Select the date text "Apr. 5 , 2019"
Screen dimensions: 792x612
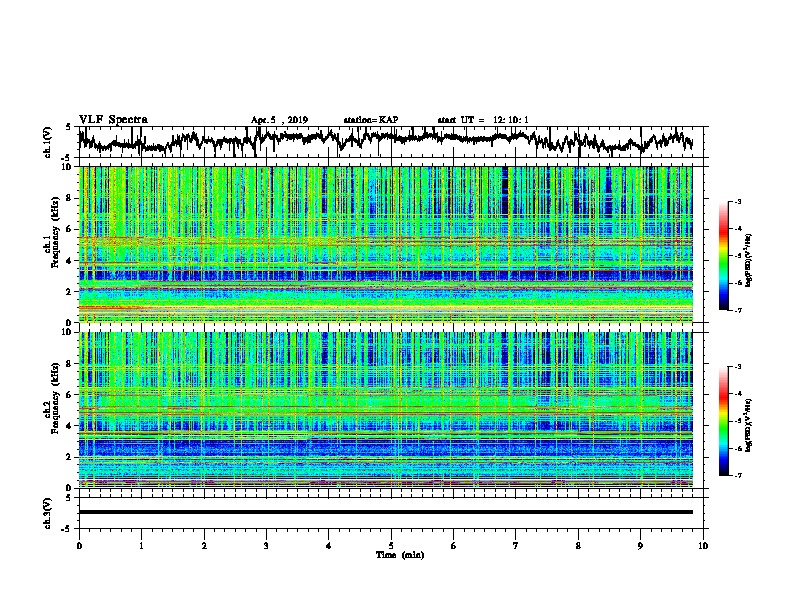[x=279, y=120]
